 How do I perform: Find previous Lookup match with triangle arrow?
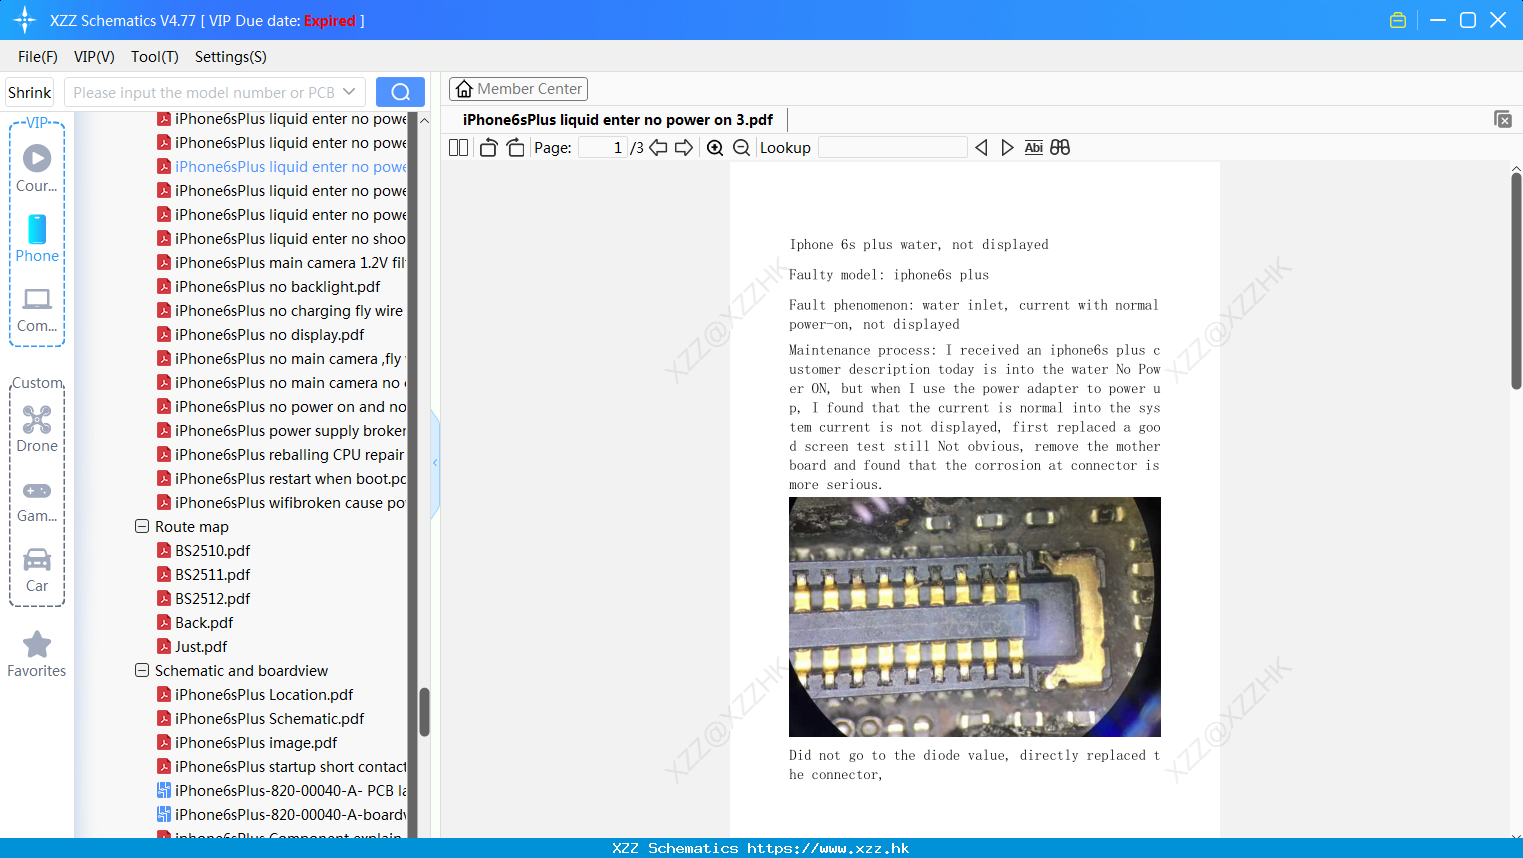pos(981,147)
